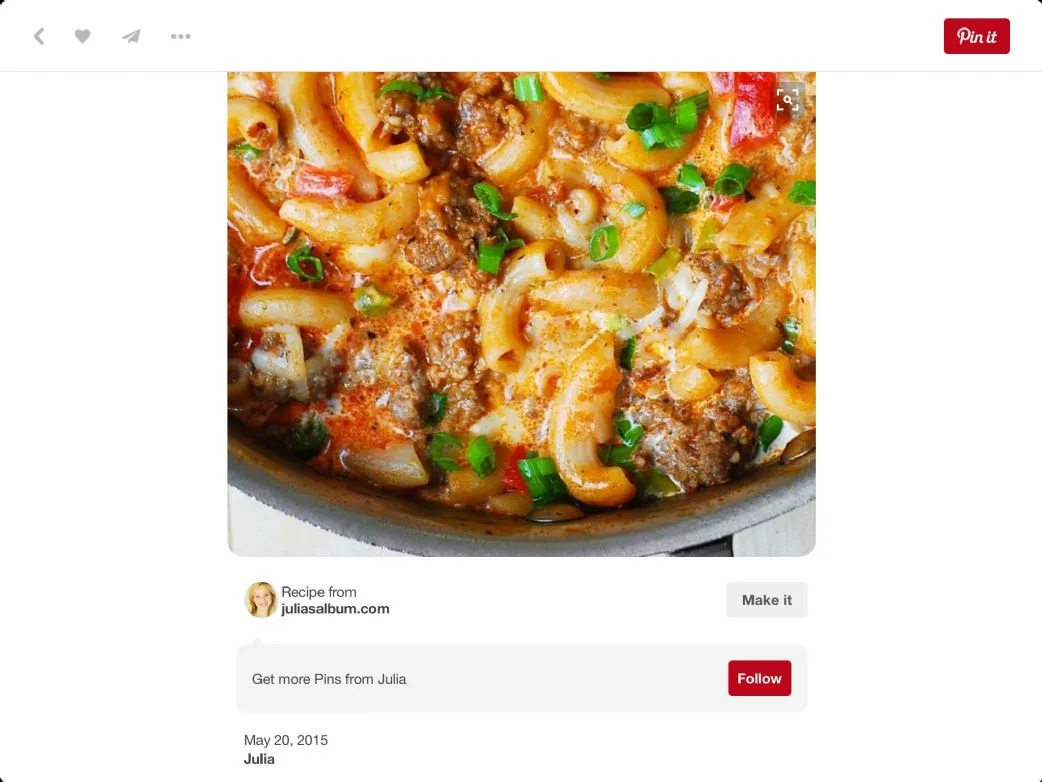Go back using the left chevron icon

tap(39, 36)
